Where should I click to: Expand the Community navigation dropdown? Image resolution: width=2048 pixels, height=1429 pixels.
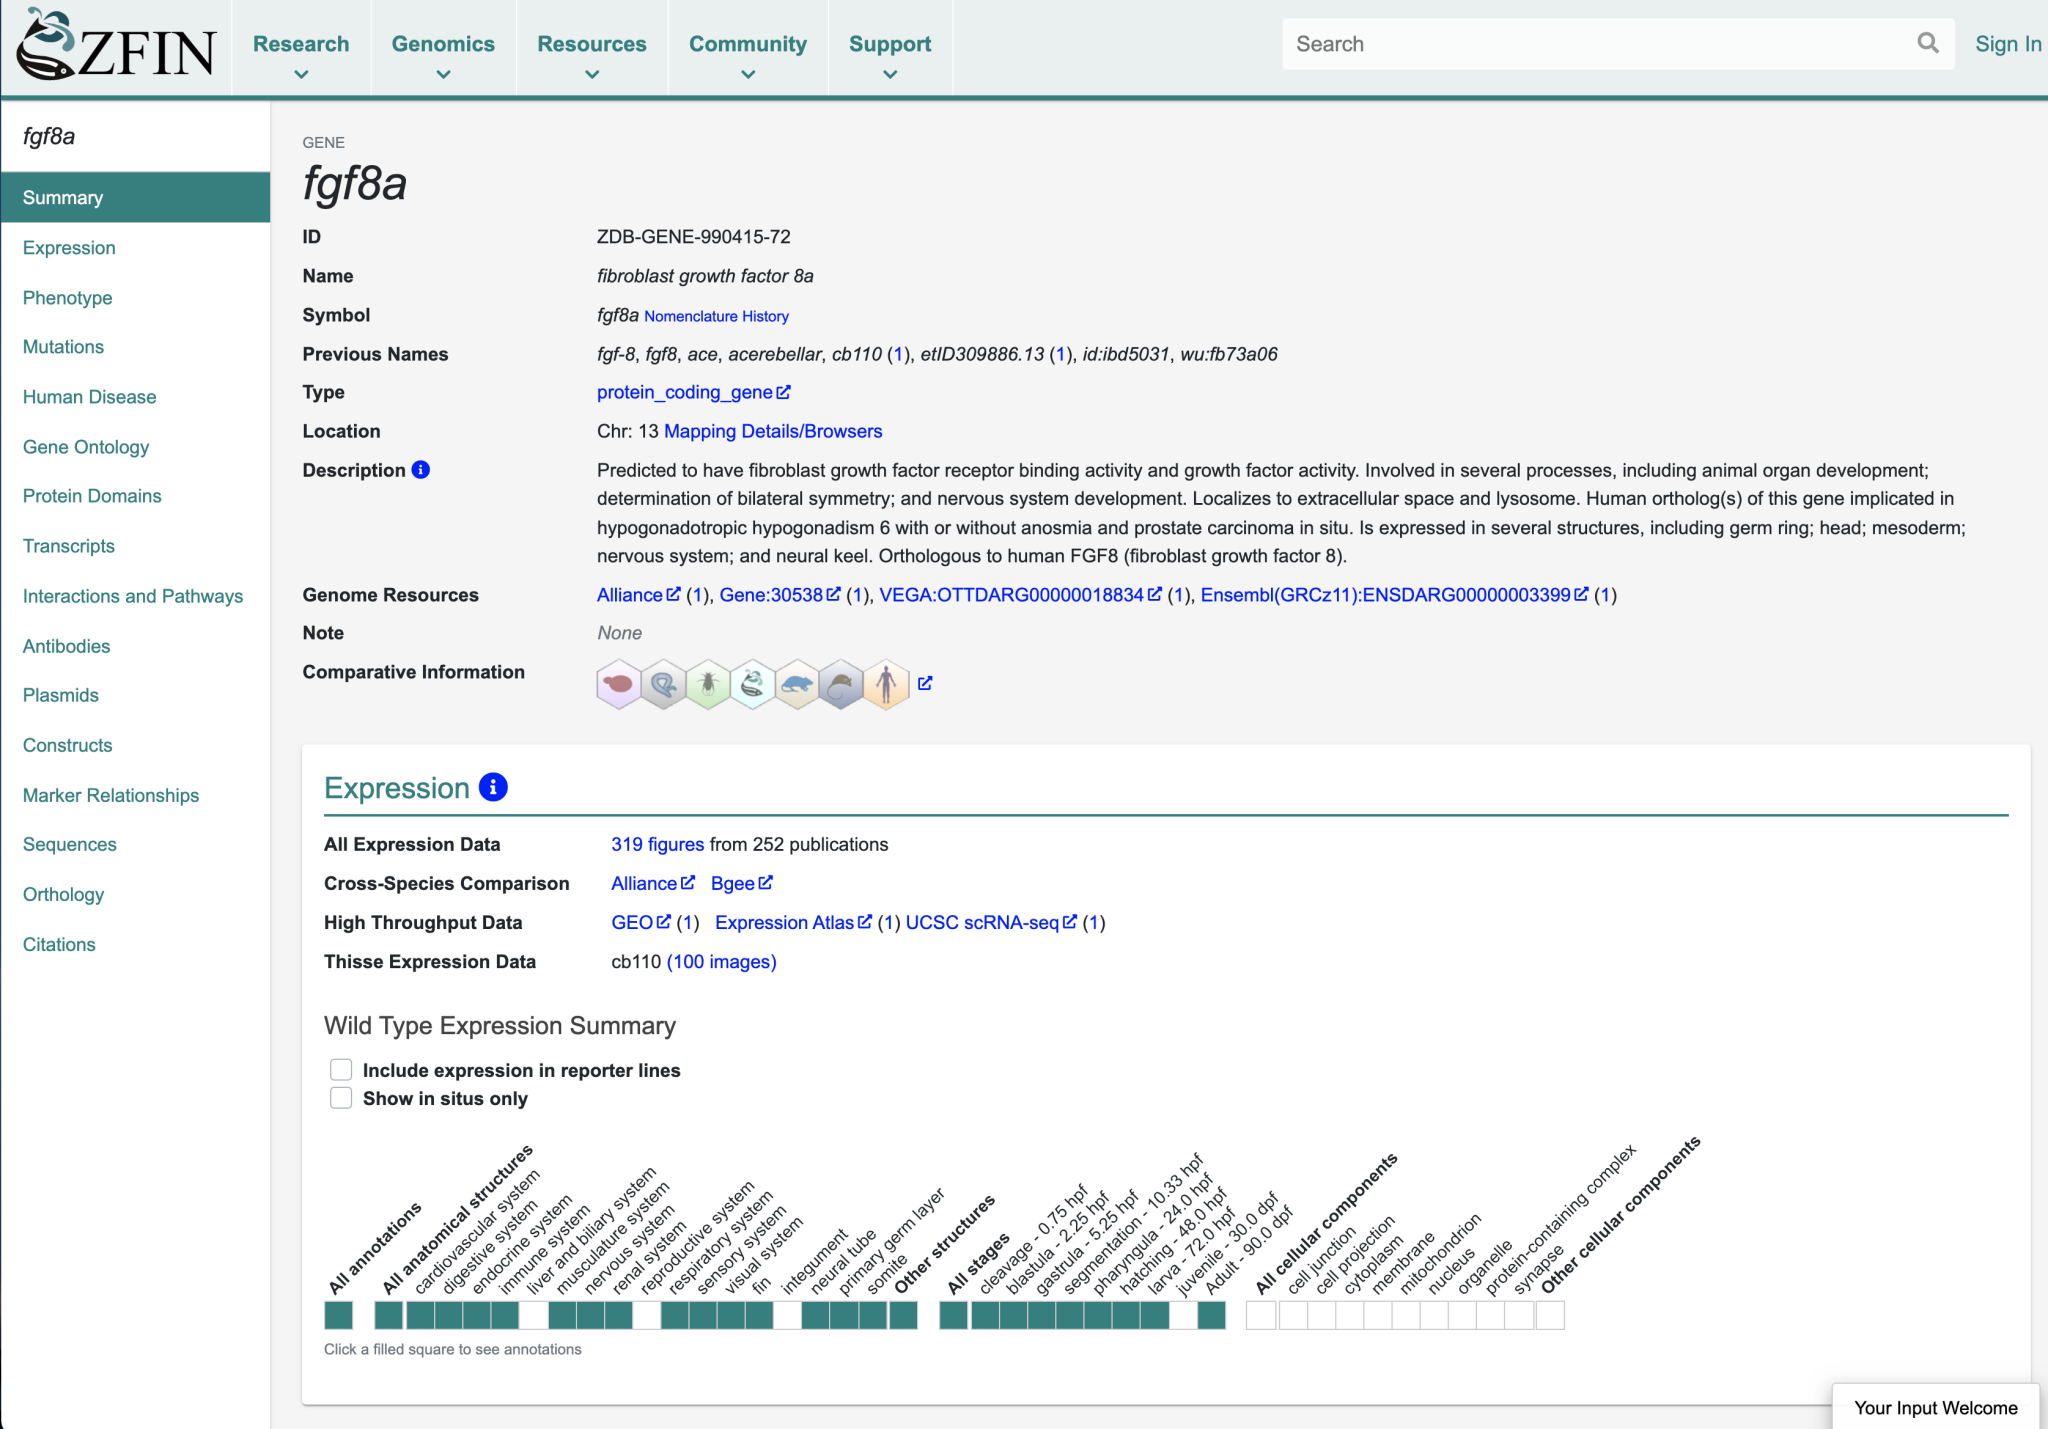click(x=748, y=44)
